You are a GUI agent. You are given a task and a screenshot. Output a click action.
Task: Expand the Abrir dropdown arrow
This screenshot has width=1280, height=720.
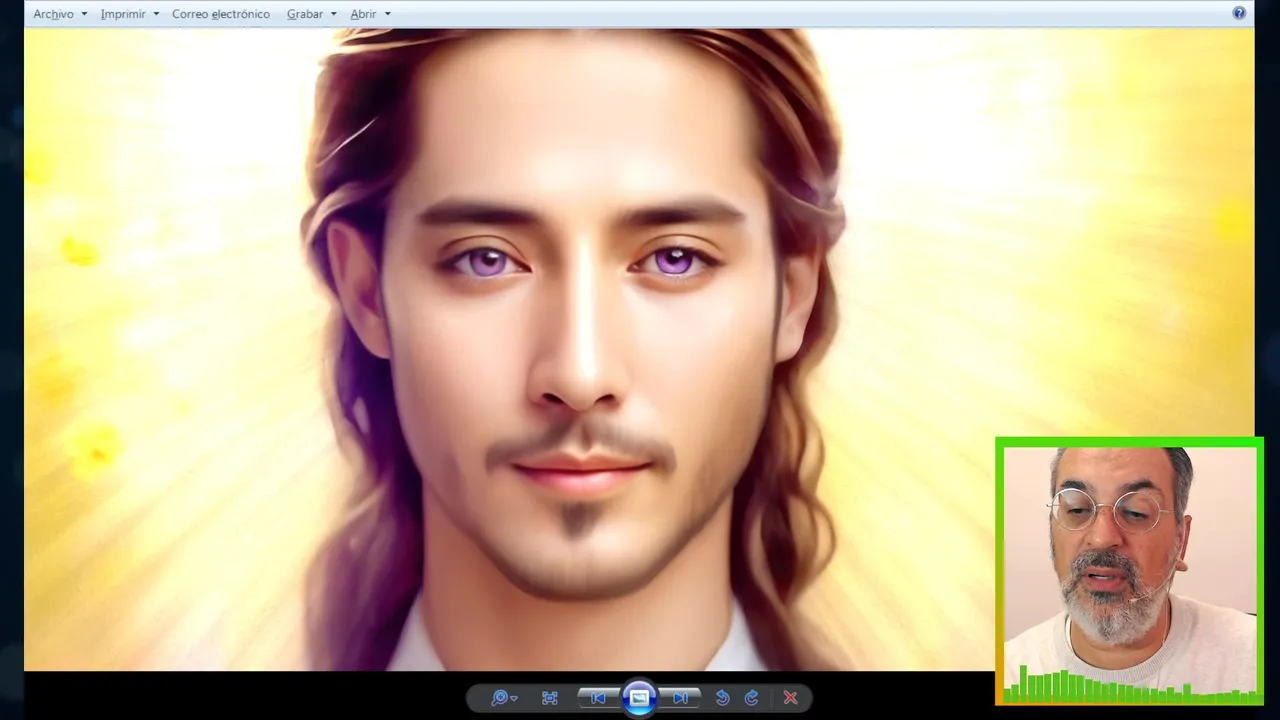point(388,14)
